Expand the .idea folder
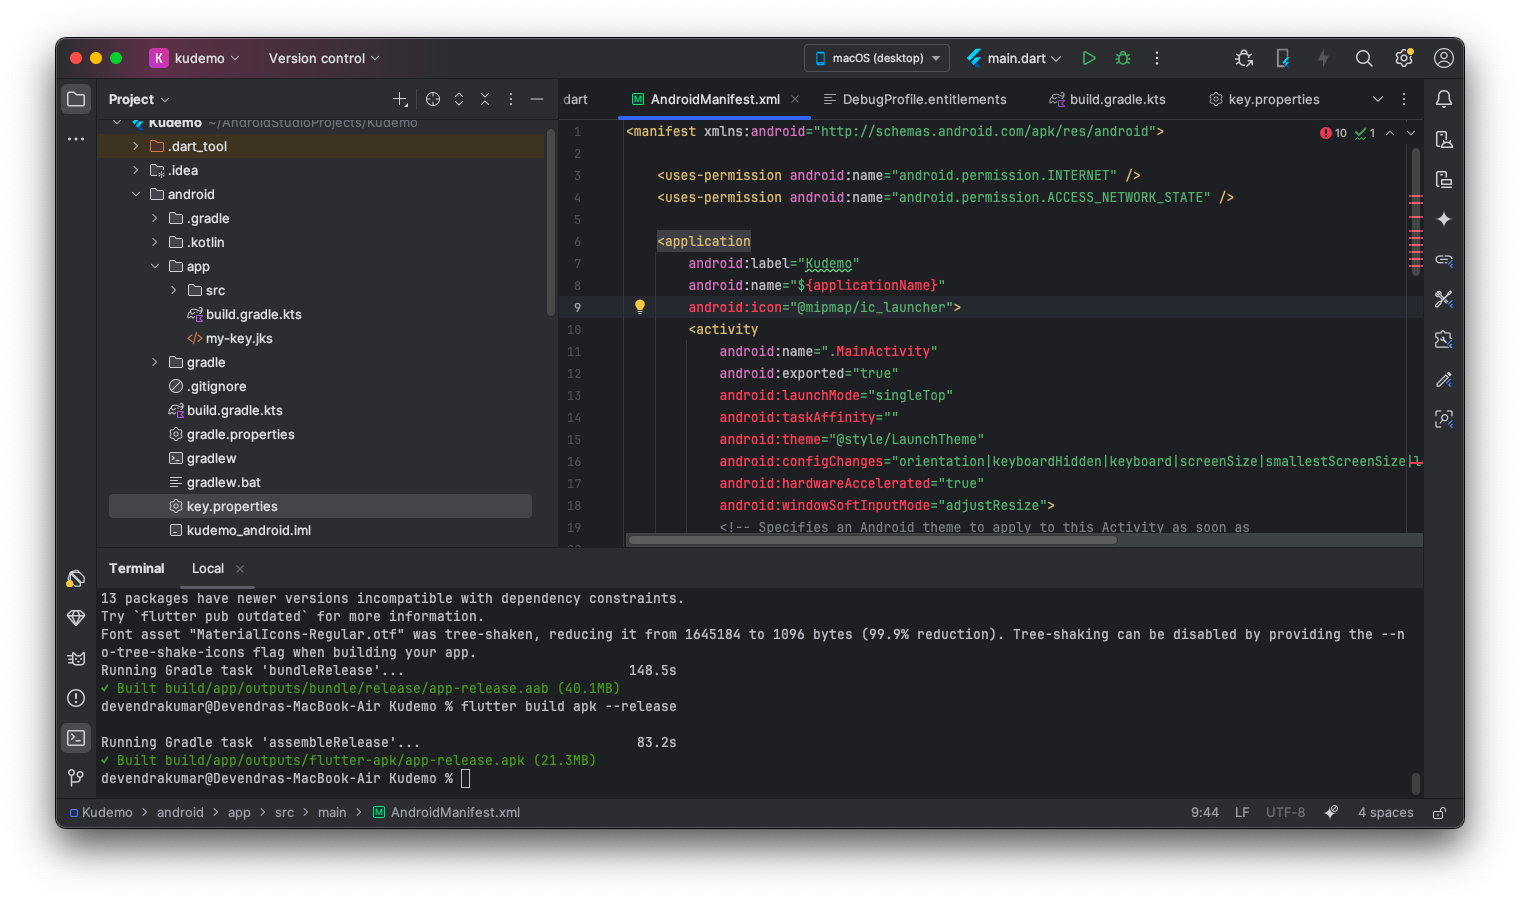This screenshot has width=1520, height=902. point(136,170)
